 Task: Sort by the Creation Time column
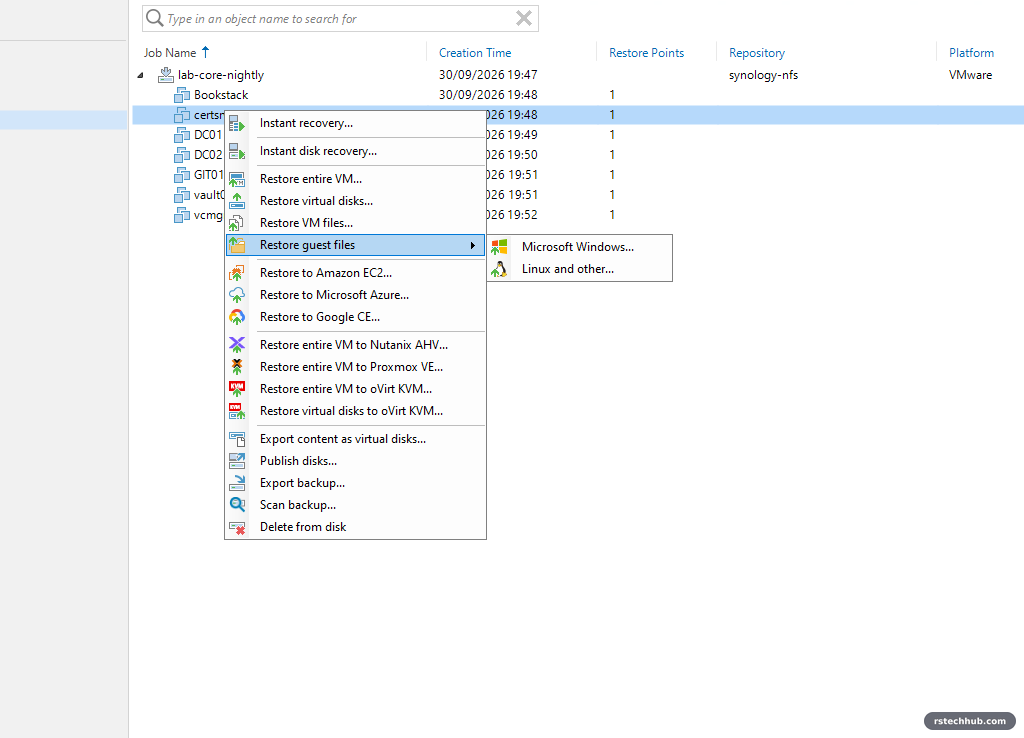coord(475,53)
